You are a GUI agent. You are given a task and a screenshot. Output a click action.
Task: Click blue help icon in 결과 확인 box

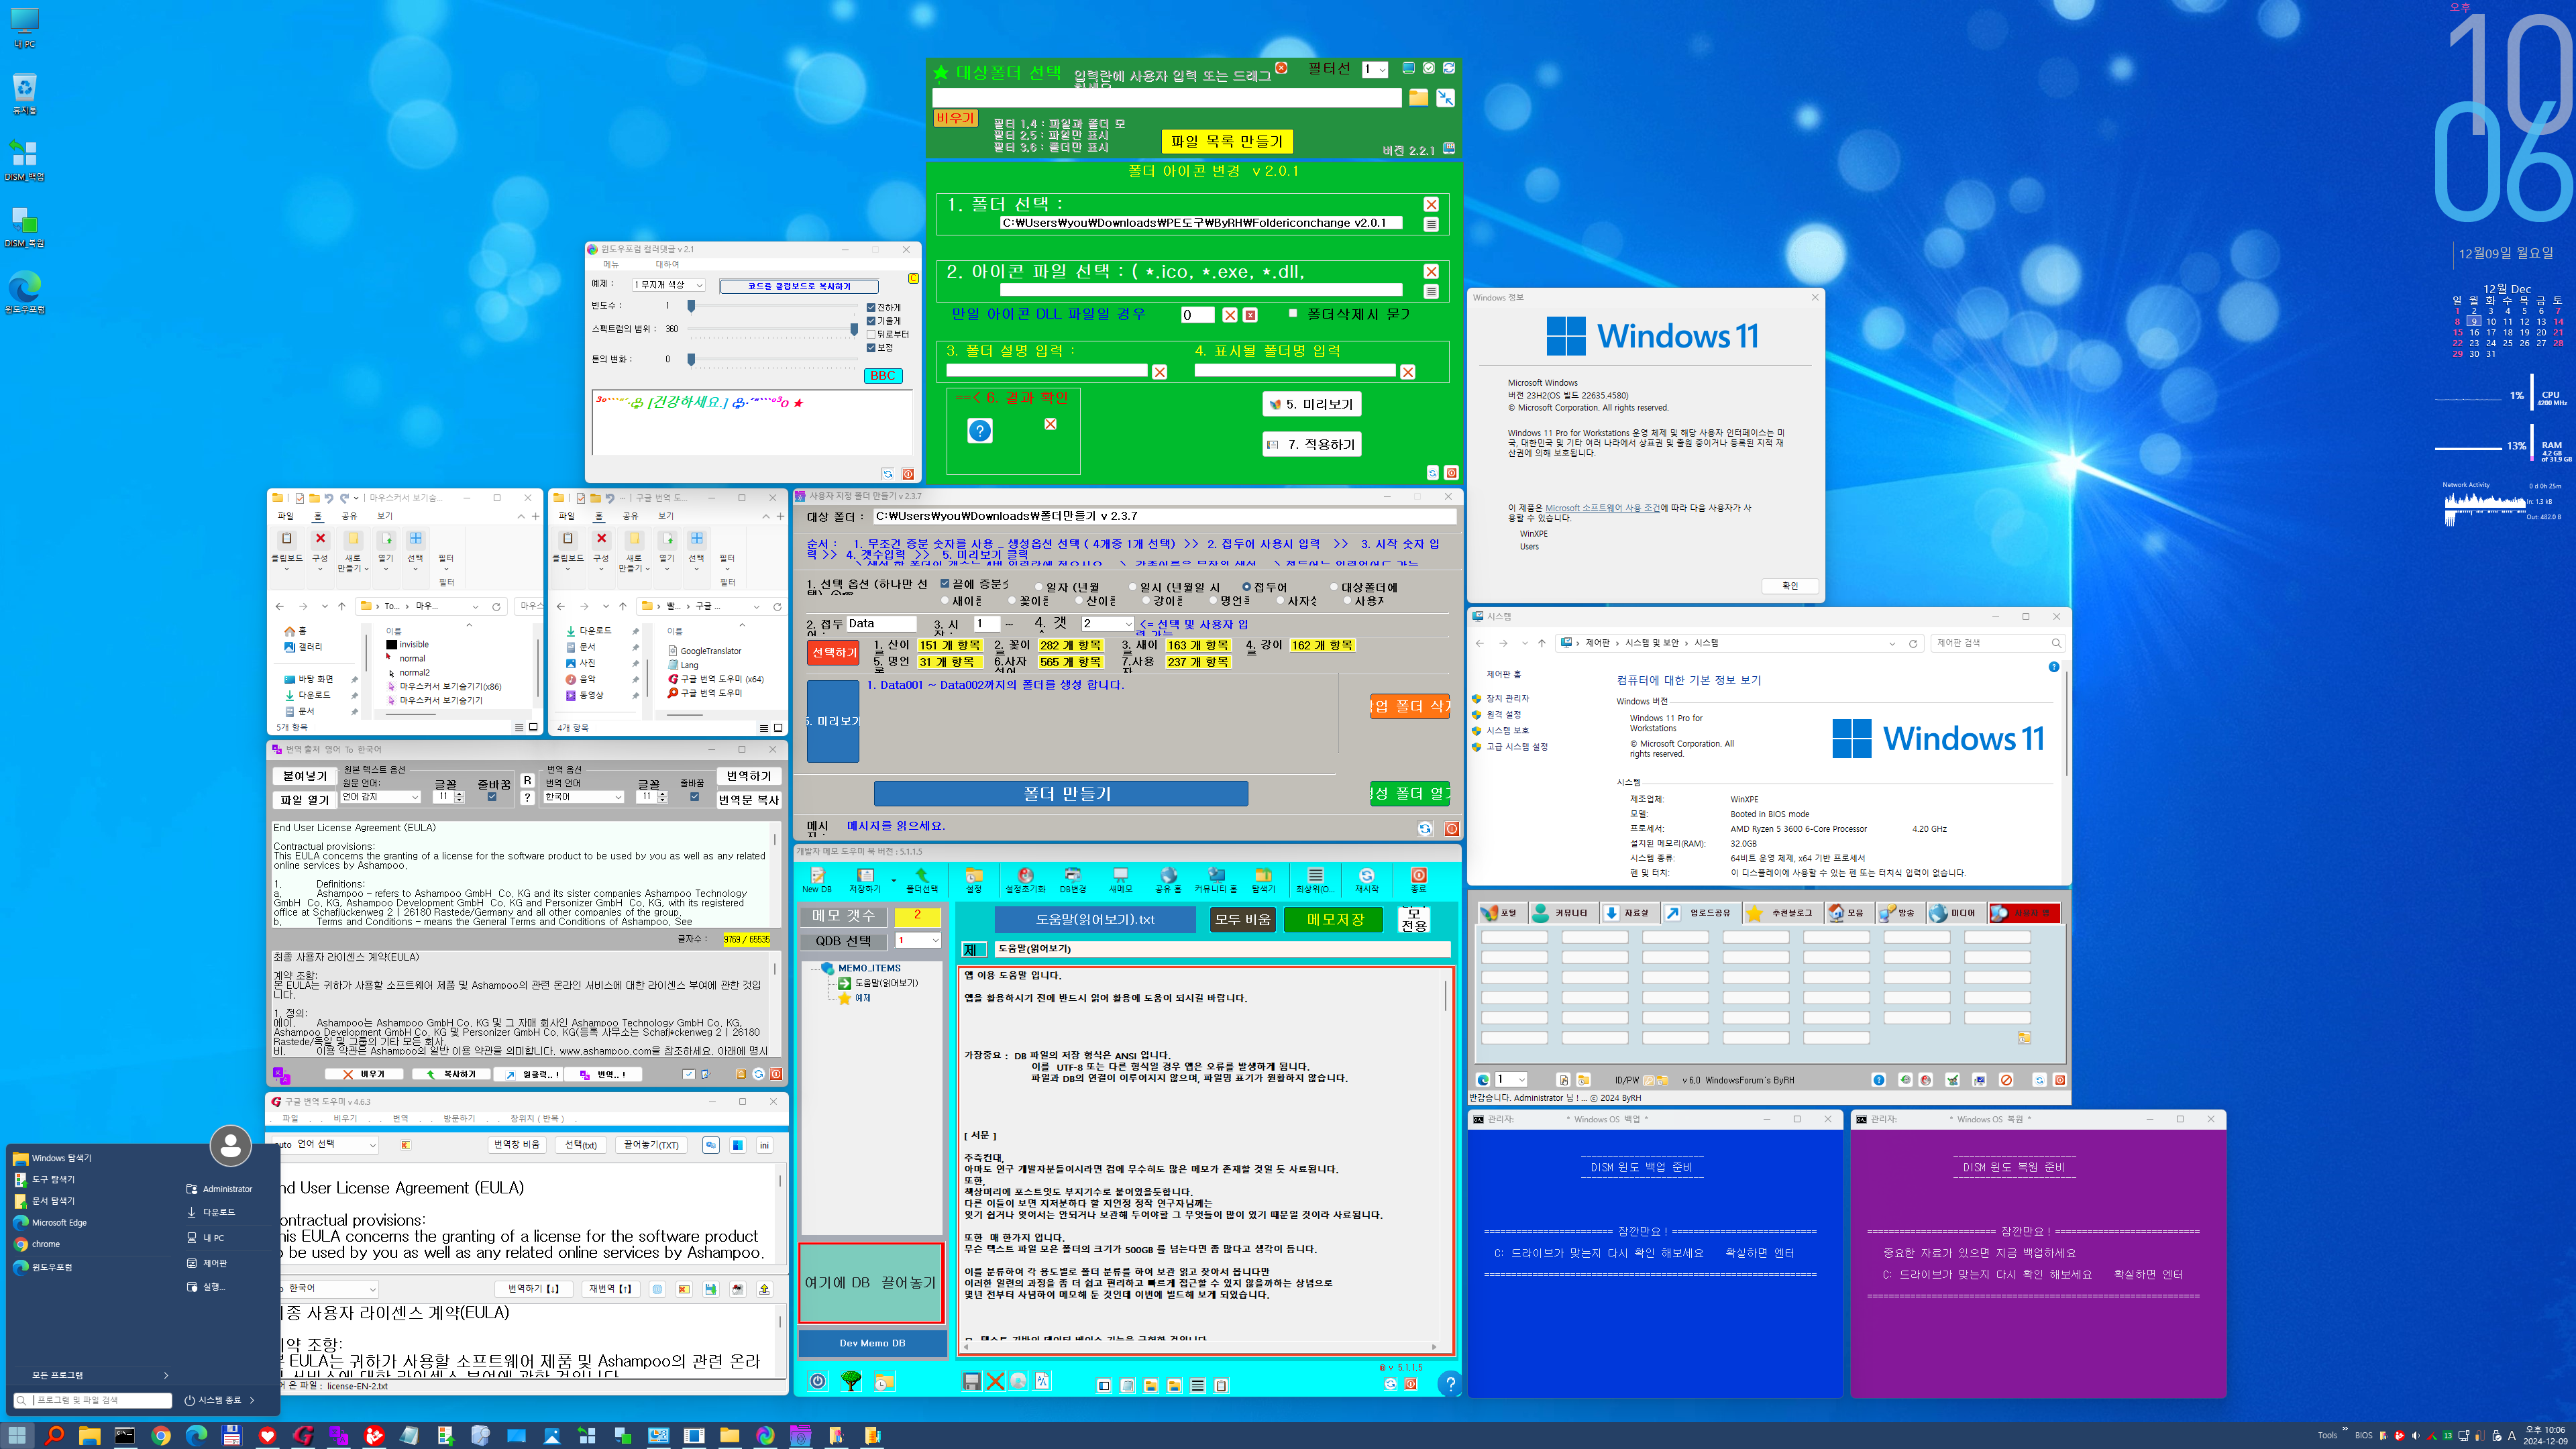tap(980, 431)
